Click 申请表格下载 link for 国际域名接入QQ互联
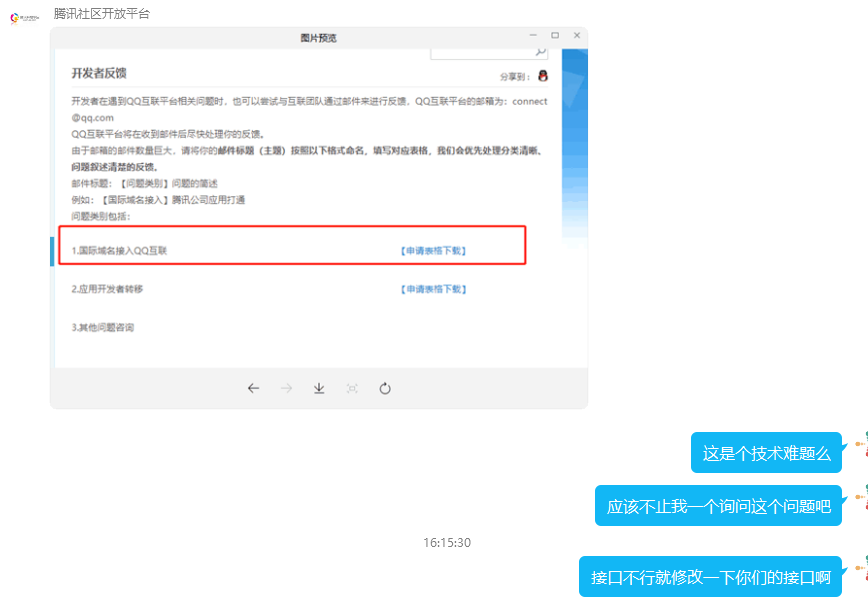The image size is (868, 597). point(433,251)
